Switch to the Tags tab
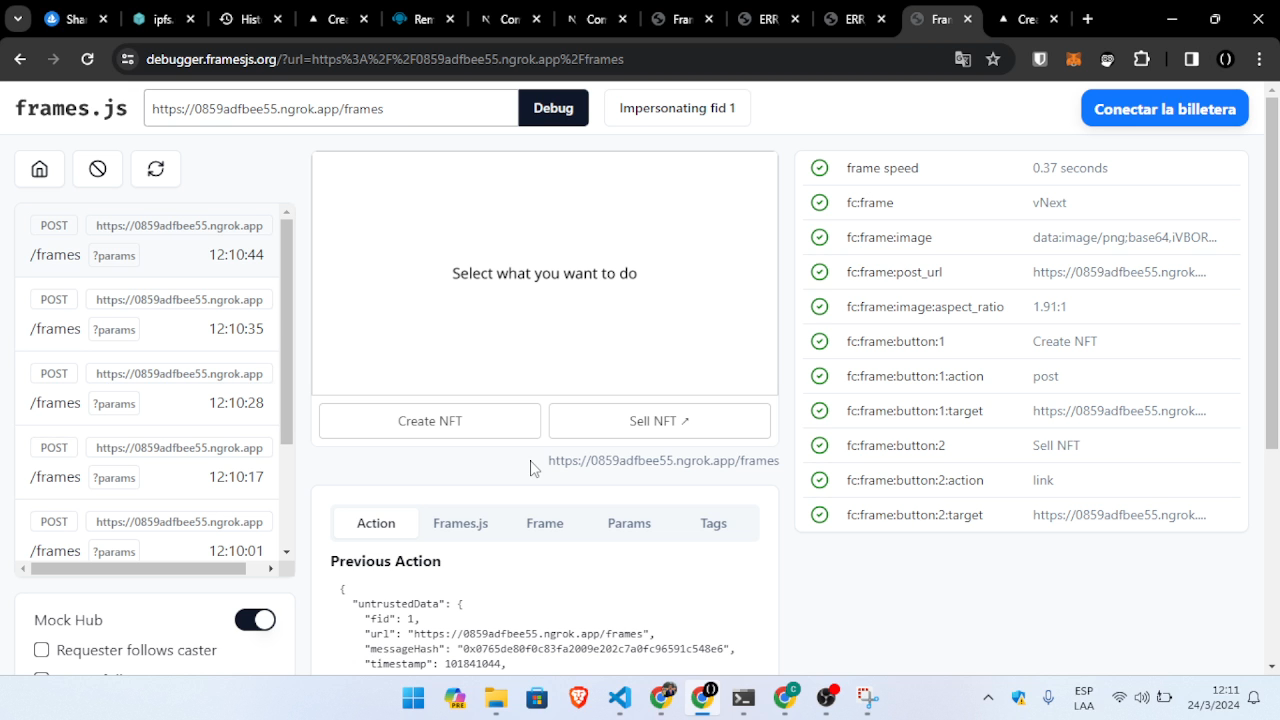 [x=714, y=523]
